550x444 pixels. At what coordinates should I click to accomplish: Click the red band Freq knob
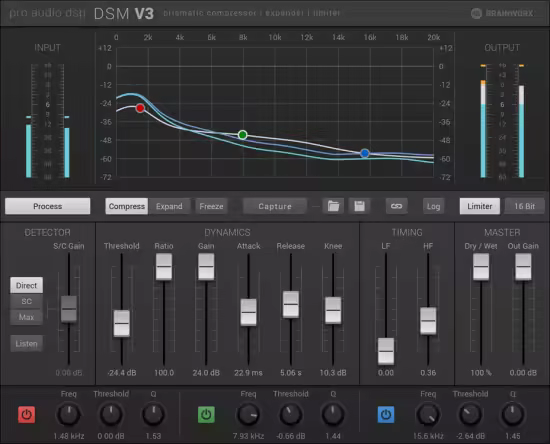click(x=69, y=415)
